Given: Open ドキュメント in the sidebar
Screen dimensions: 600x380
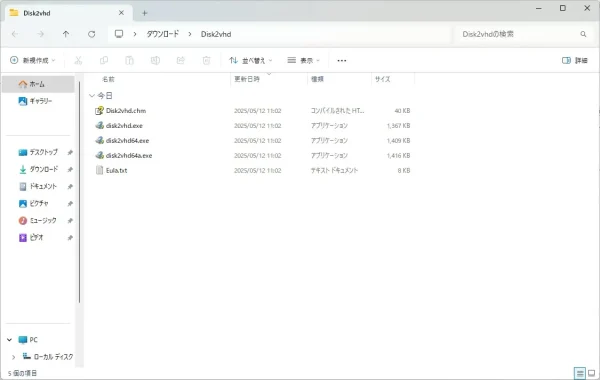Looking at the screenshot, I should click(38, 186).
